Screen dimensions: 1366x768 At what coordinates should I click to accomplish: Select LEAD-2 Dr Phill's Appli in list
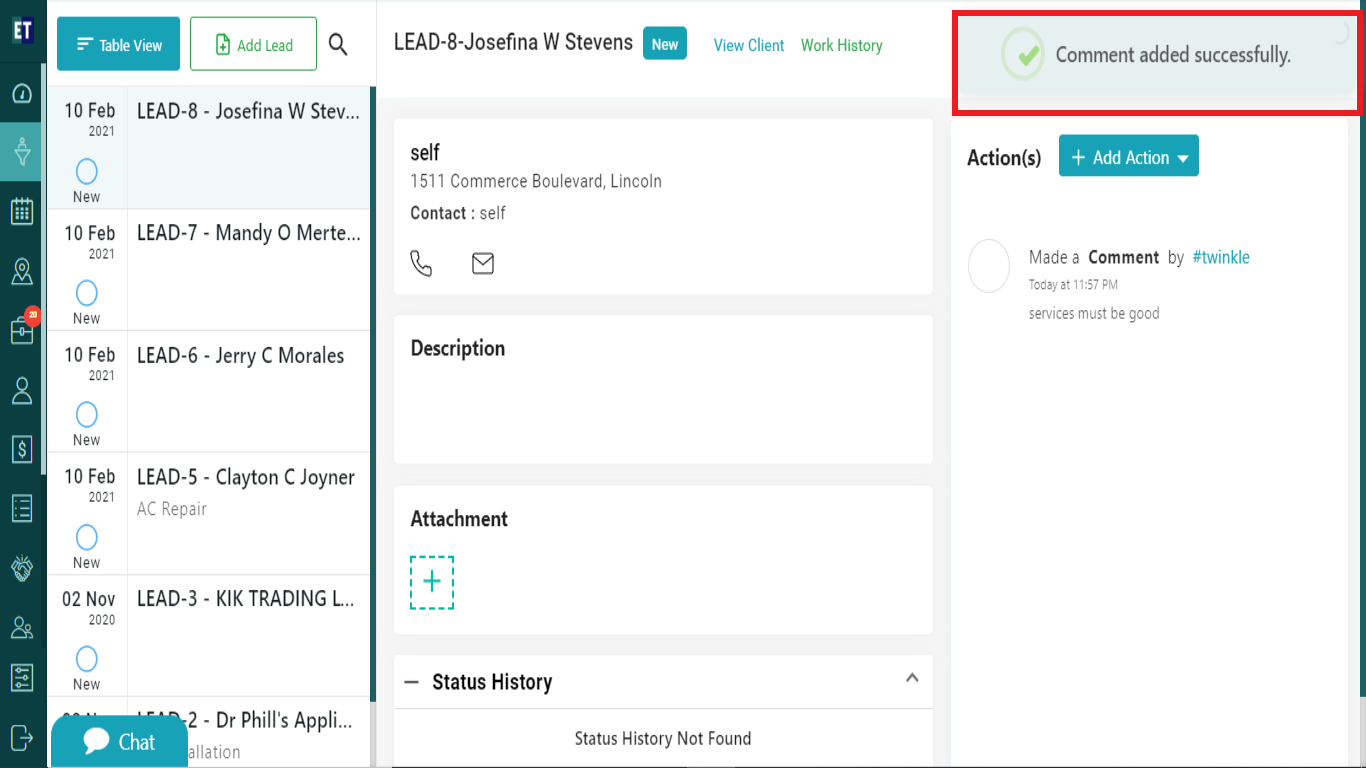tap(209, 732)
